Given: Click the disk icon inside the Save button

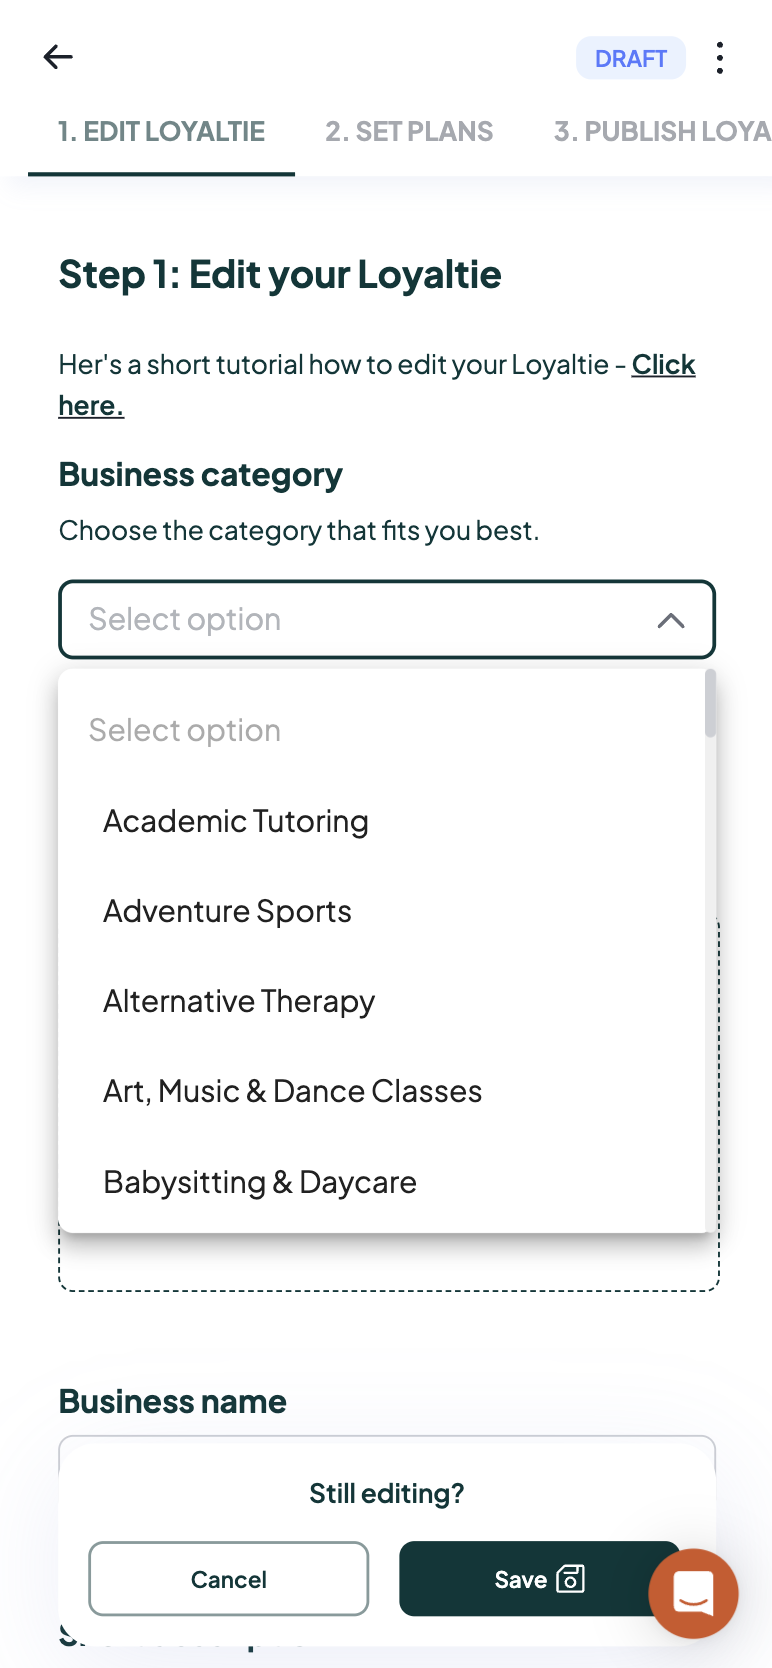Looking at the screenshot, I should pos(570,1578).
